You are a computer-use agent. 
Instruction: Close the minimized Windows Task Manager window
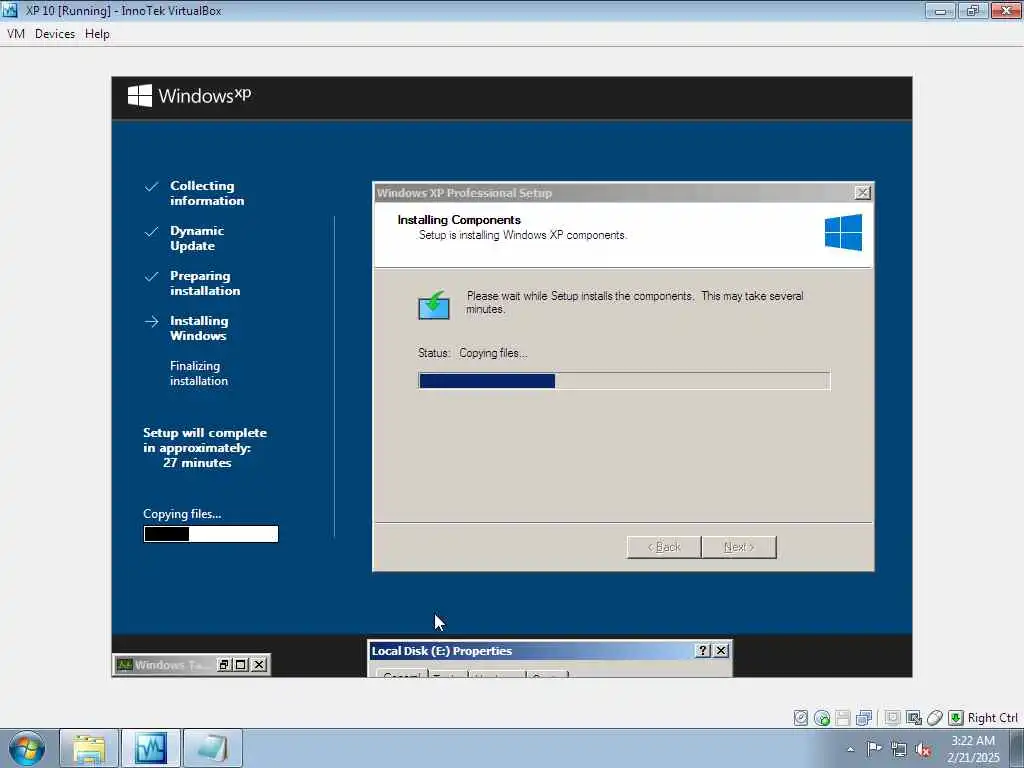[259, 665]
